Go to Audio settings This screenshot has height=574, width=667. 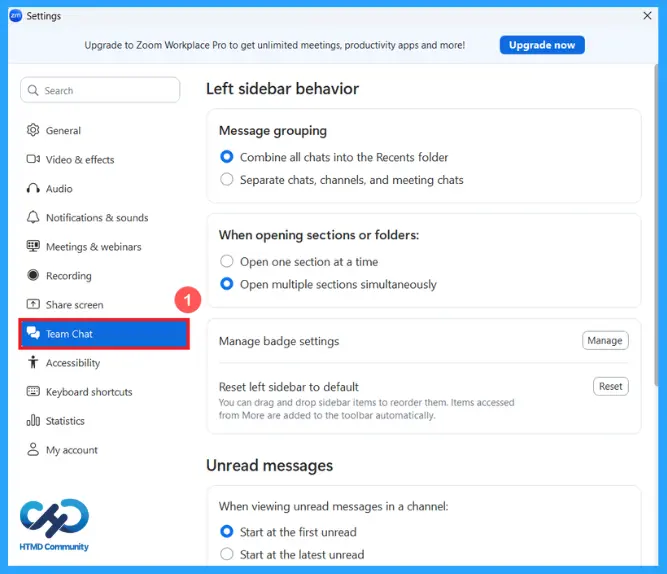point(104,188)
